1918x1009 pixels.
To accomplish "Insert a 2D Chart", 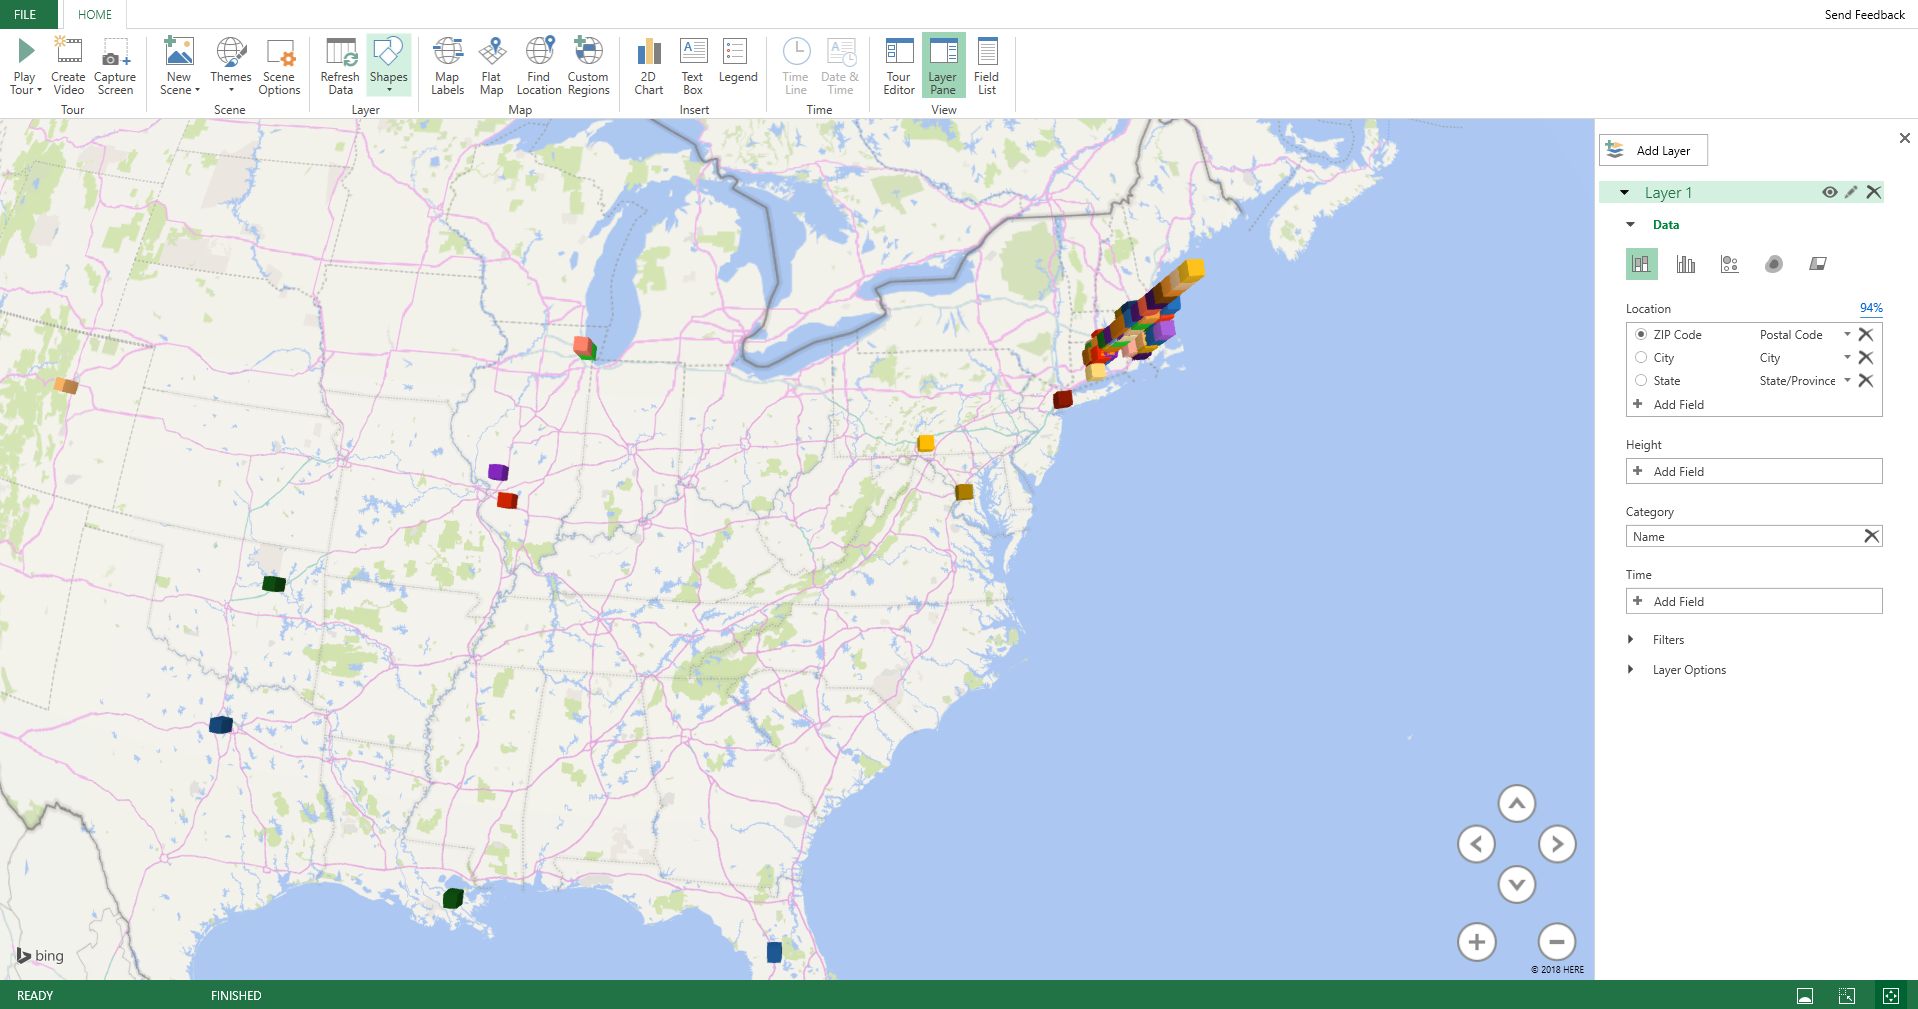I will pyautogui.click(x=648, y=67).
